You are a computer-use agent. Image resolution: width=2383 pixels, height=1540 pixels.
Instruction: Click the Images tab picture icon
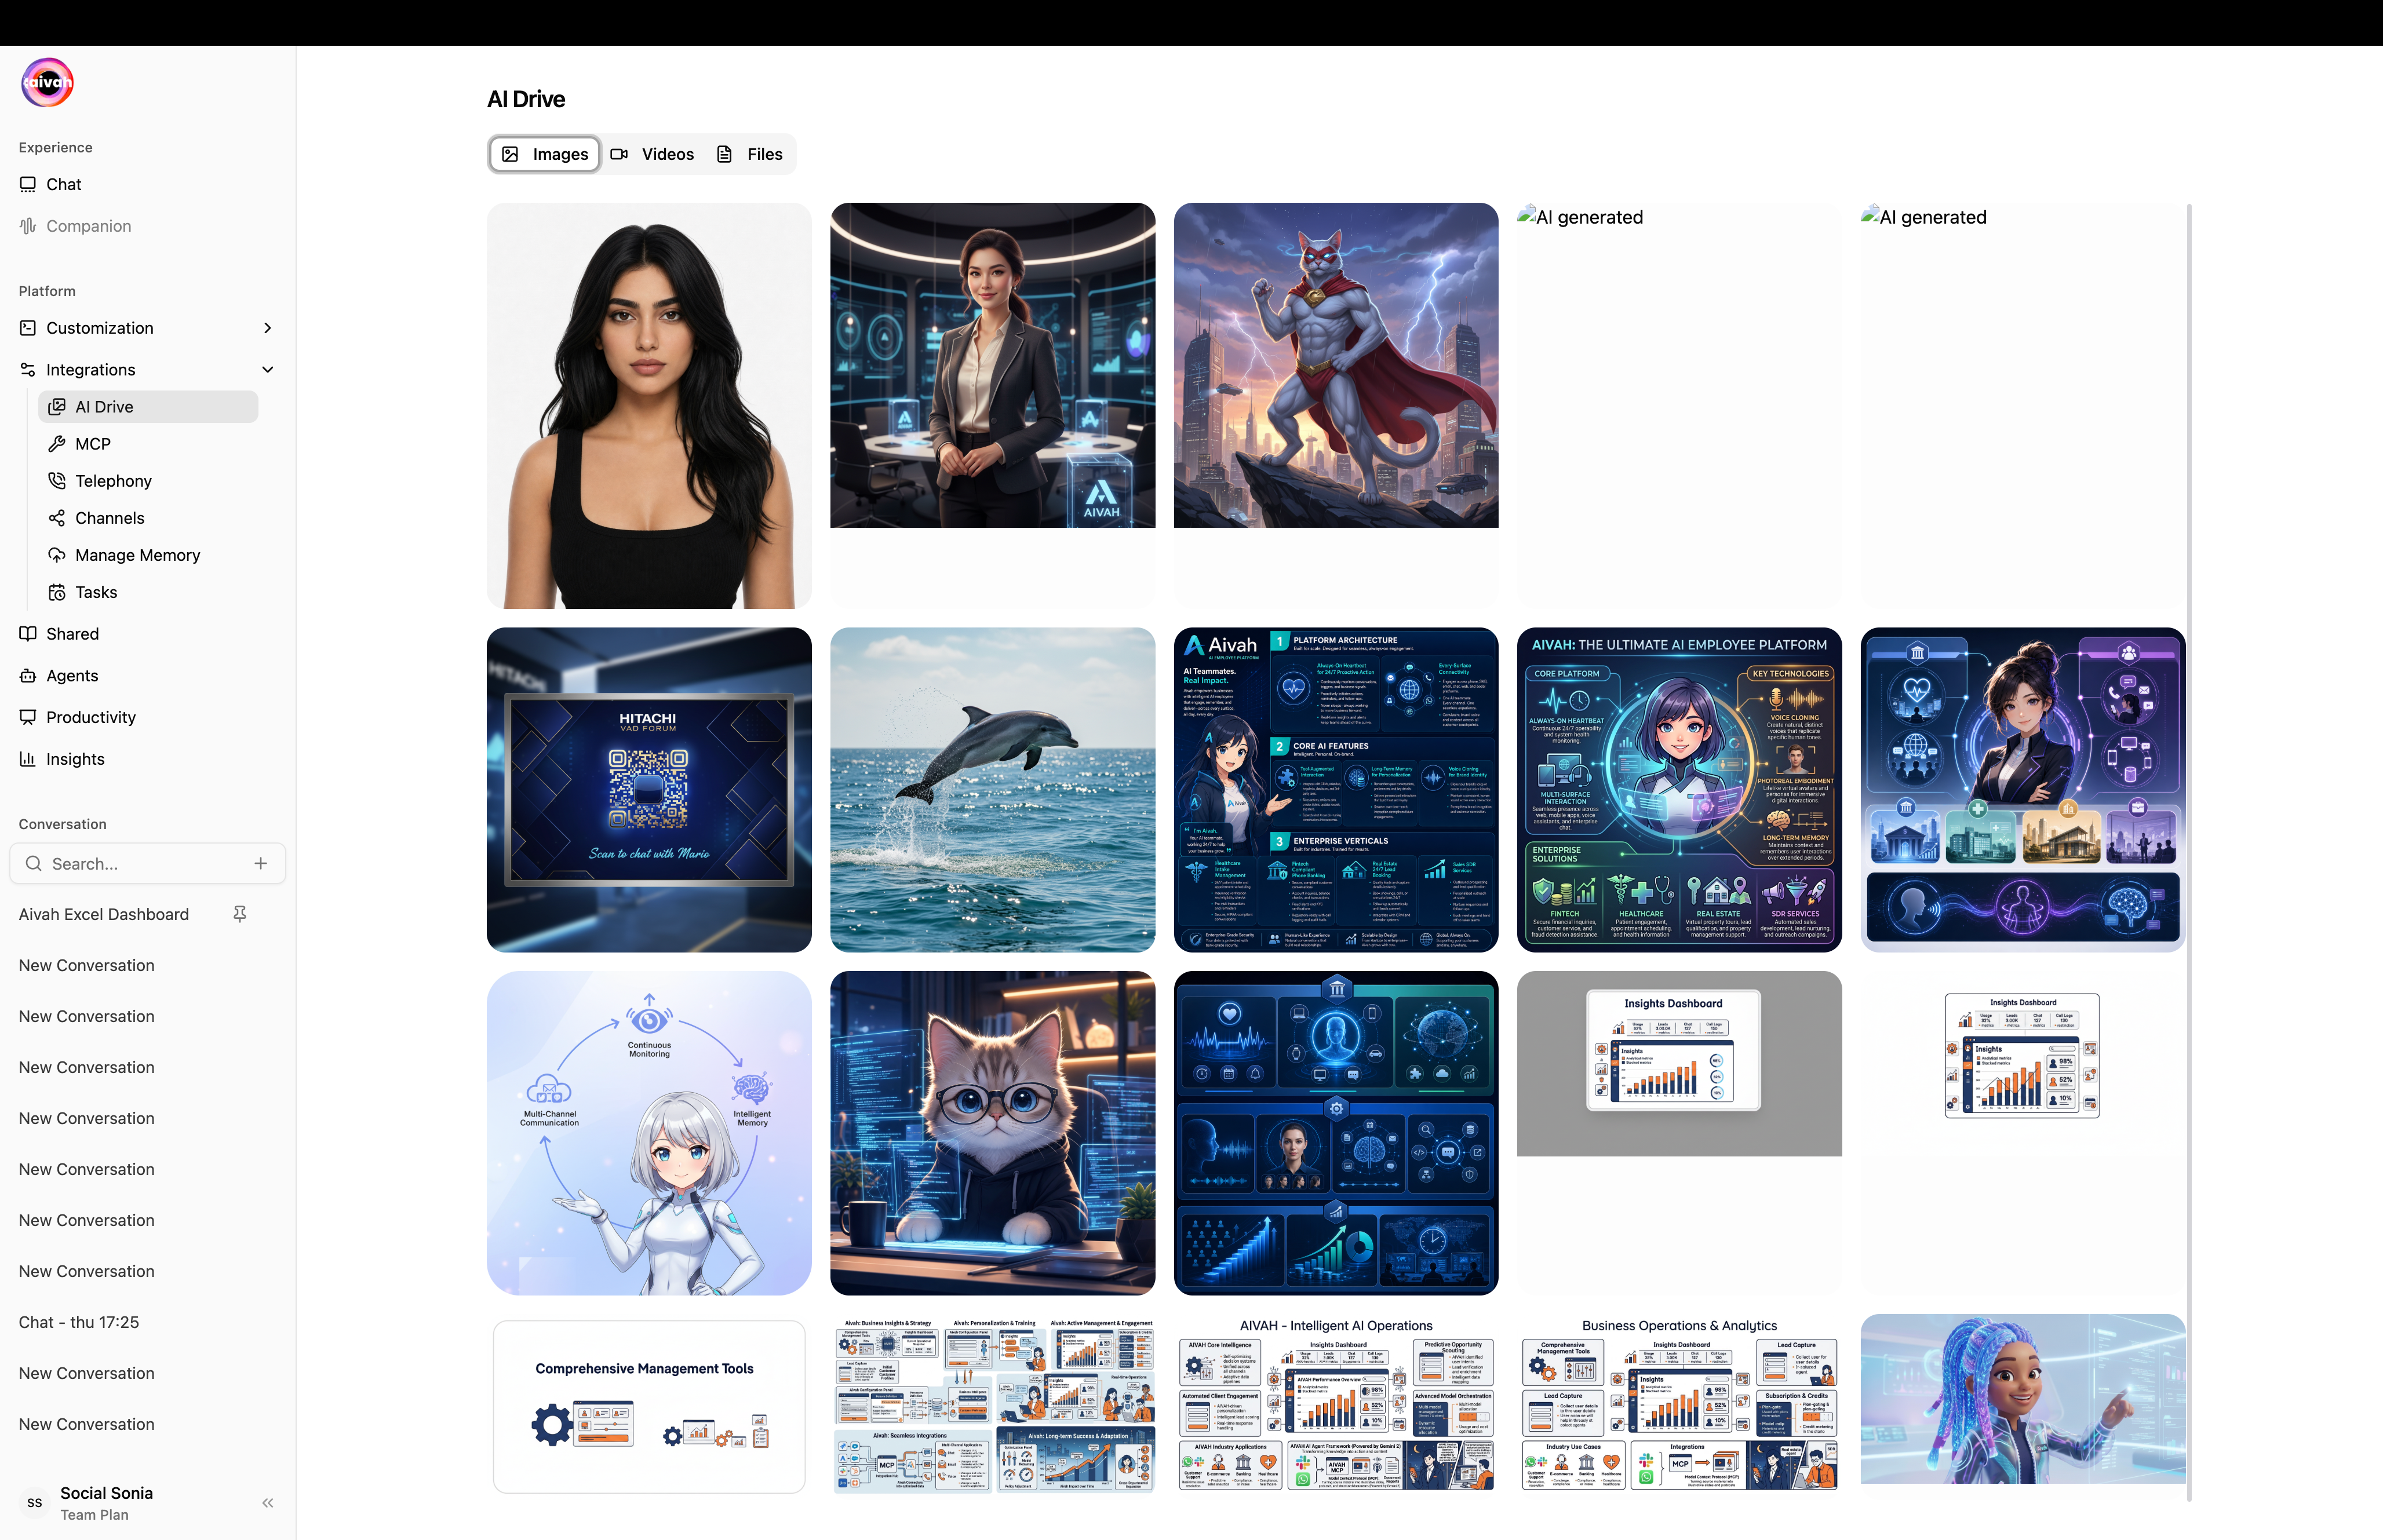click(510, 154)
